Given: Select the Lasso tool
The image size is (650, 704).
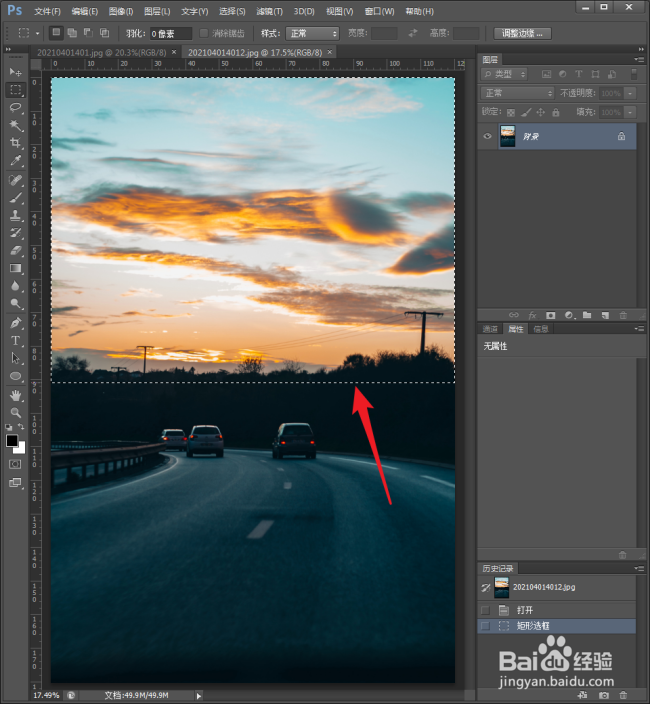Looking at the screenshot, I should pyautogui.click(x=16, y=107).
